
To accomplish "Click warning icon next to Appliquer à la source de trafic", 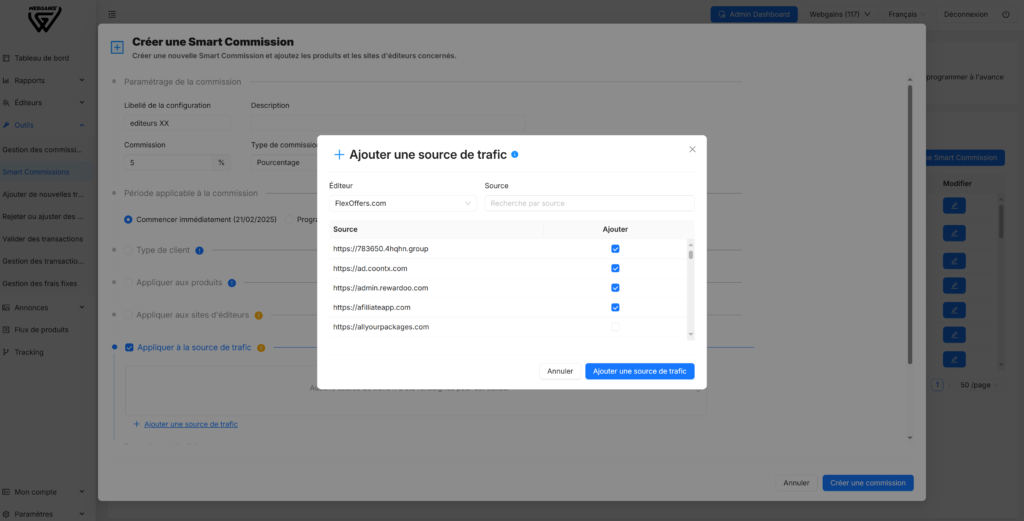I will 261,348.
